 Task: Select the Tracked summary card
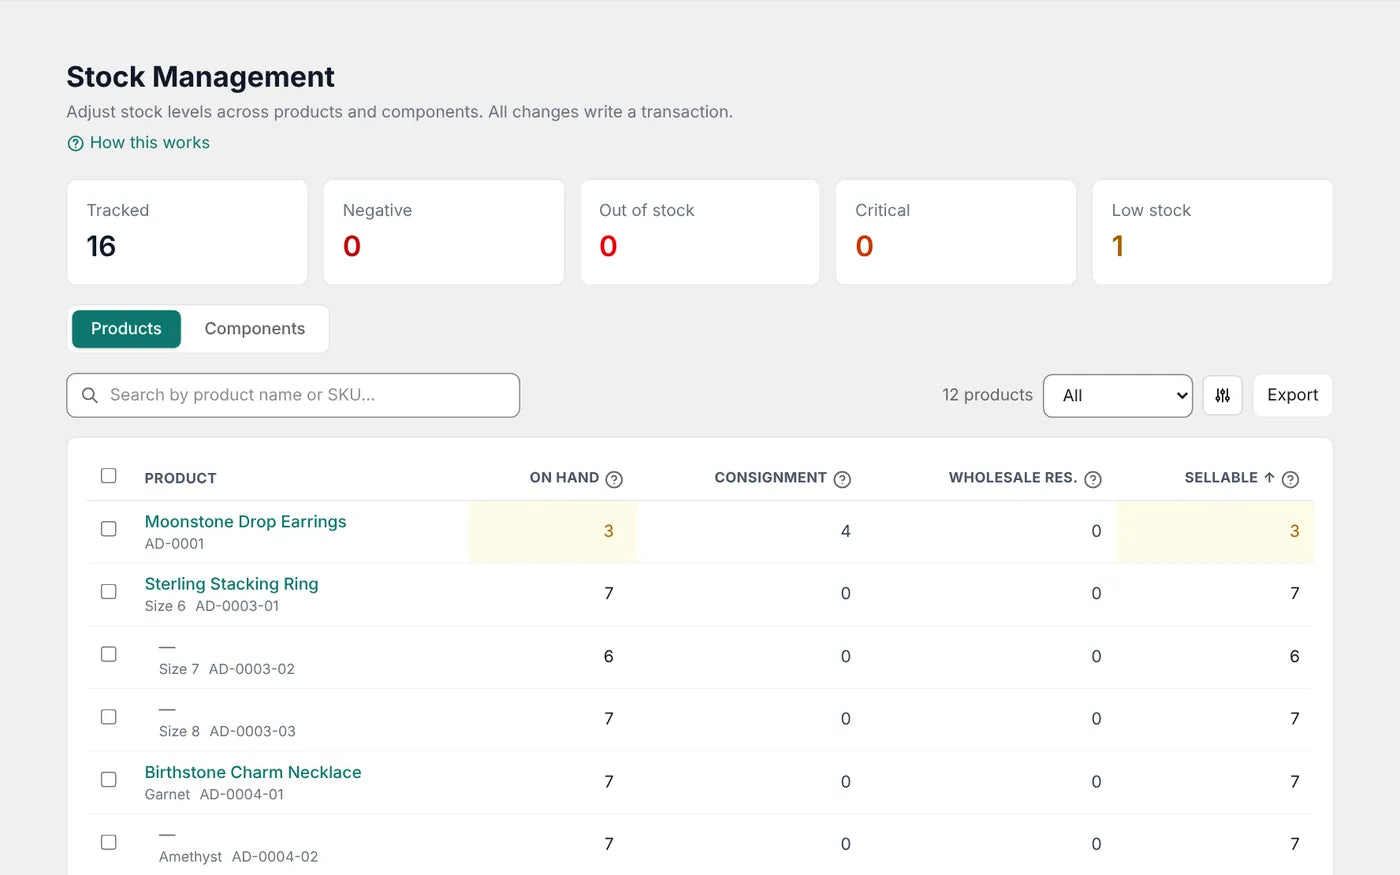[x=187, y=232]
